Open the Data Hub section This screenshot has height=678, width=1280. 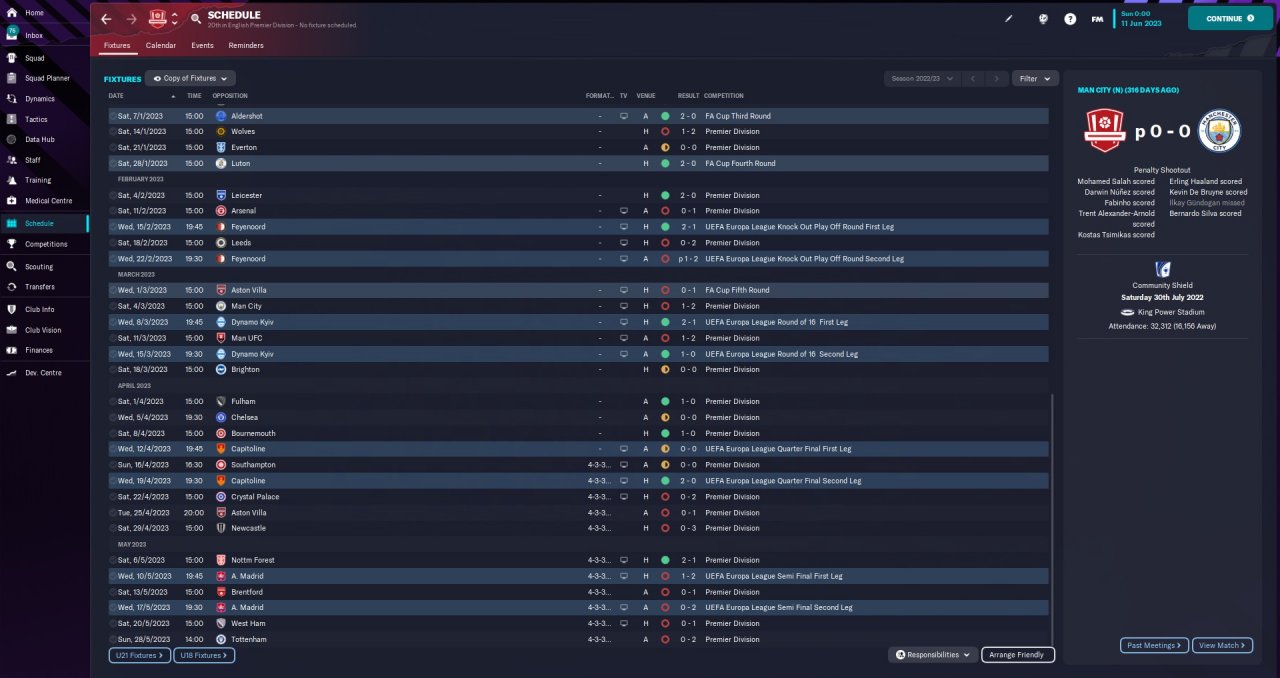[x=40, y=139]
